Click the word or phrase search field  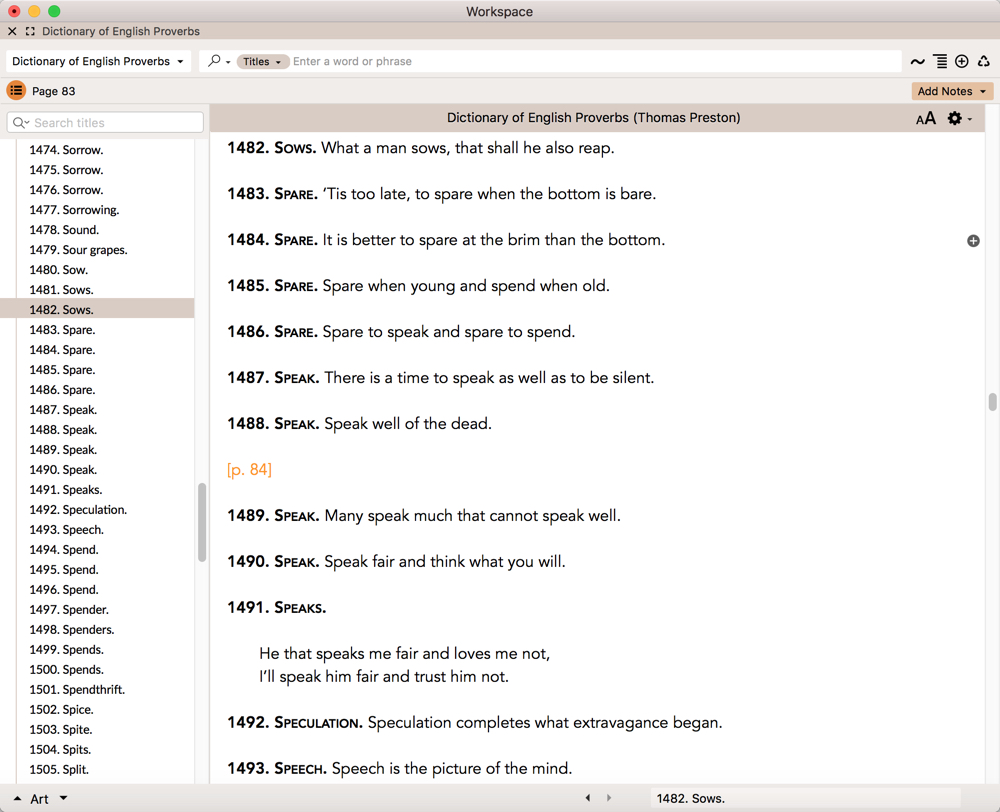pyautogui.click(x=593, y=61)
